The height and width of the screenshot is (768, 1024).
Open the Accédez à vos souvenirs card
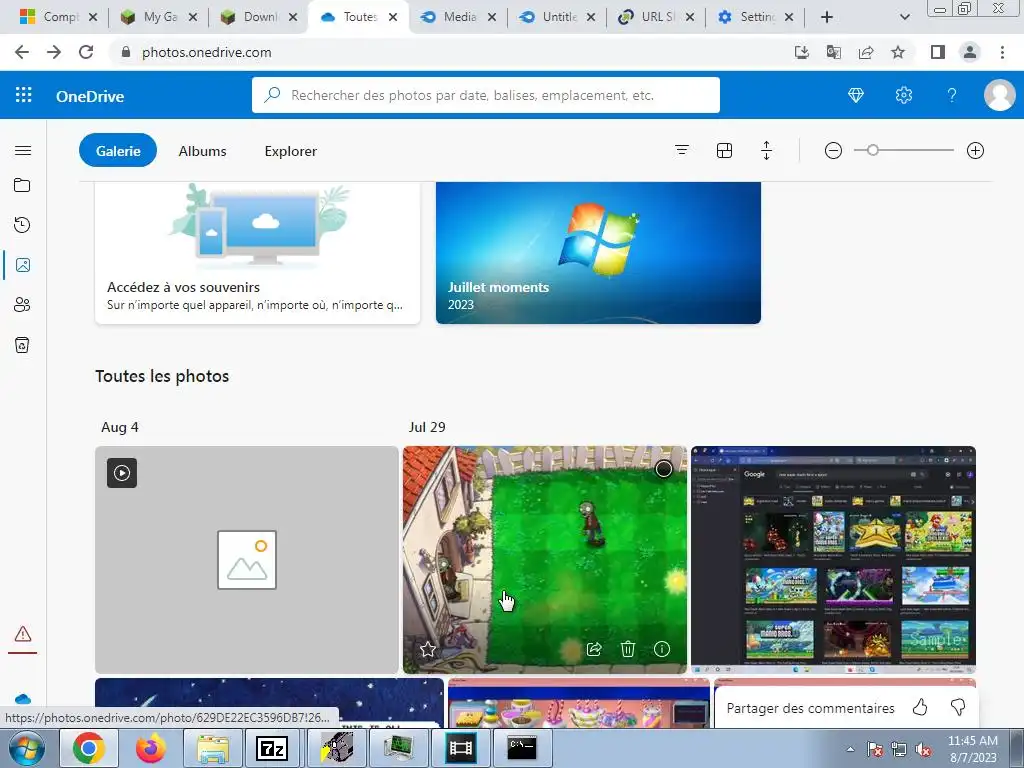point(257,253)
